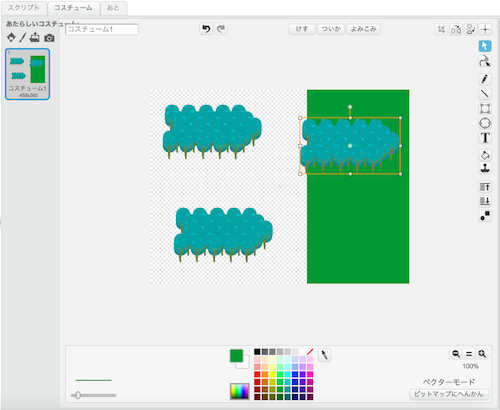500x410 pixels.
Task: Pick the Pencil tool
Action: tap(485, 79)
